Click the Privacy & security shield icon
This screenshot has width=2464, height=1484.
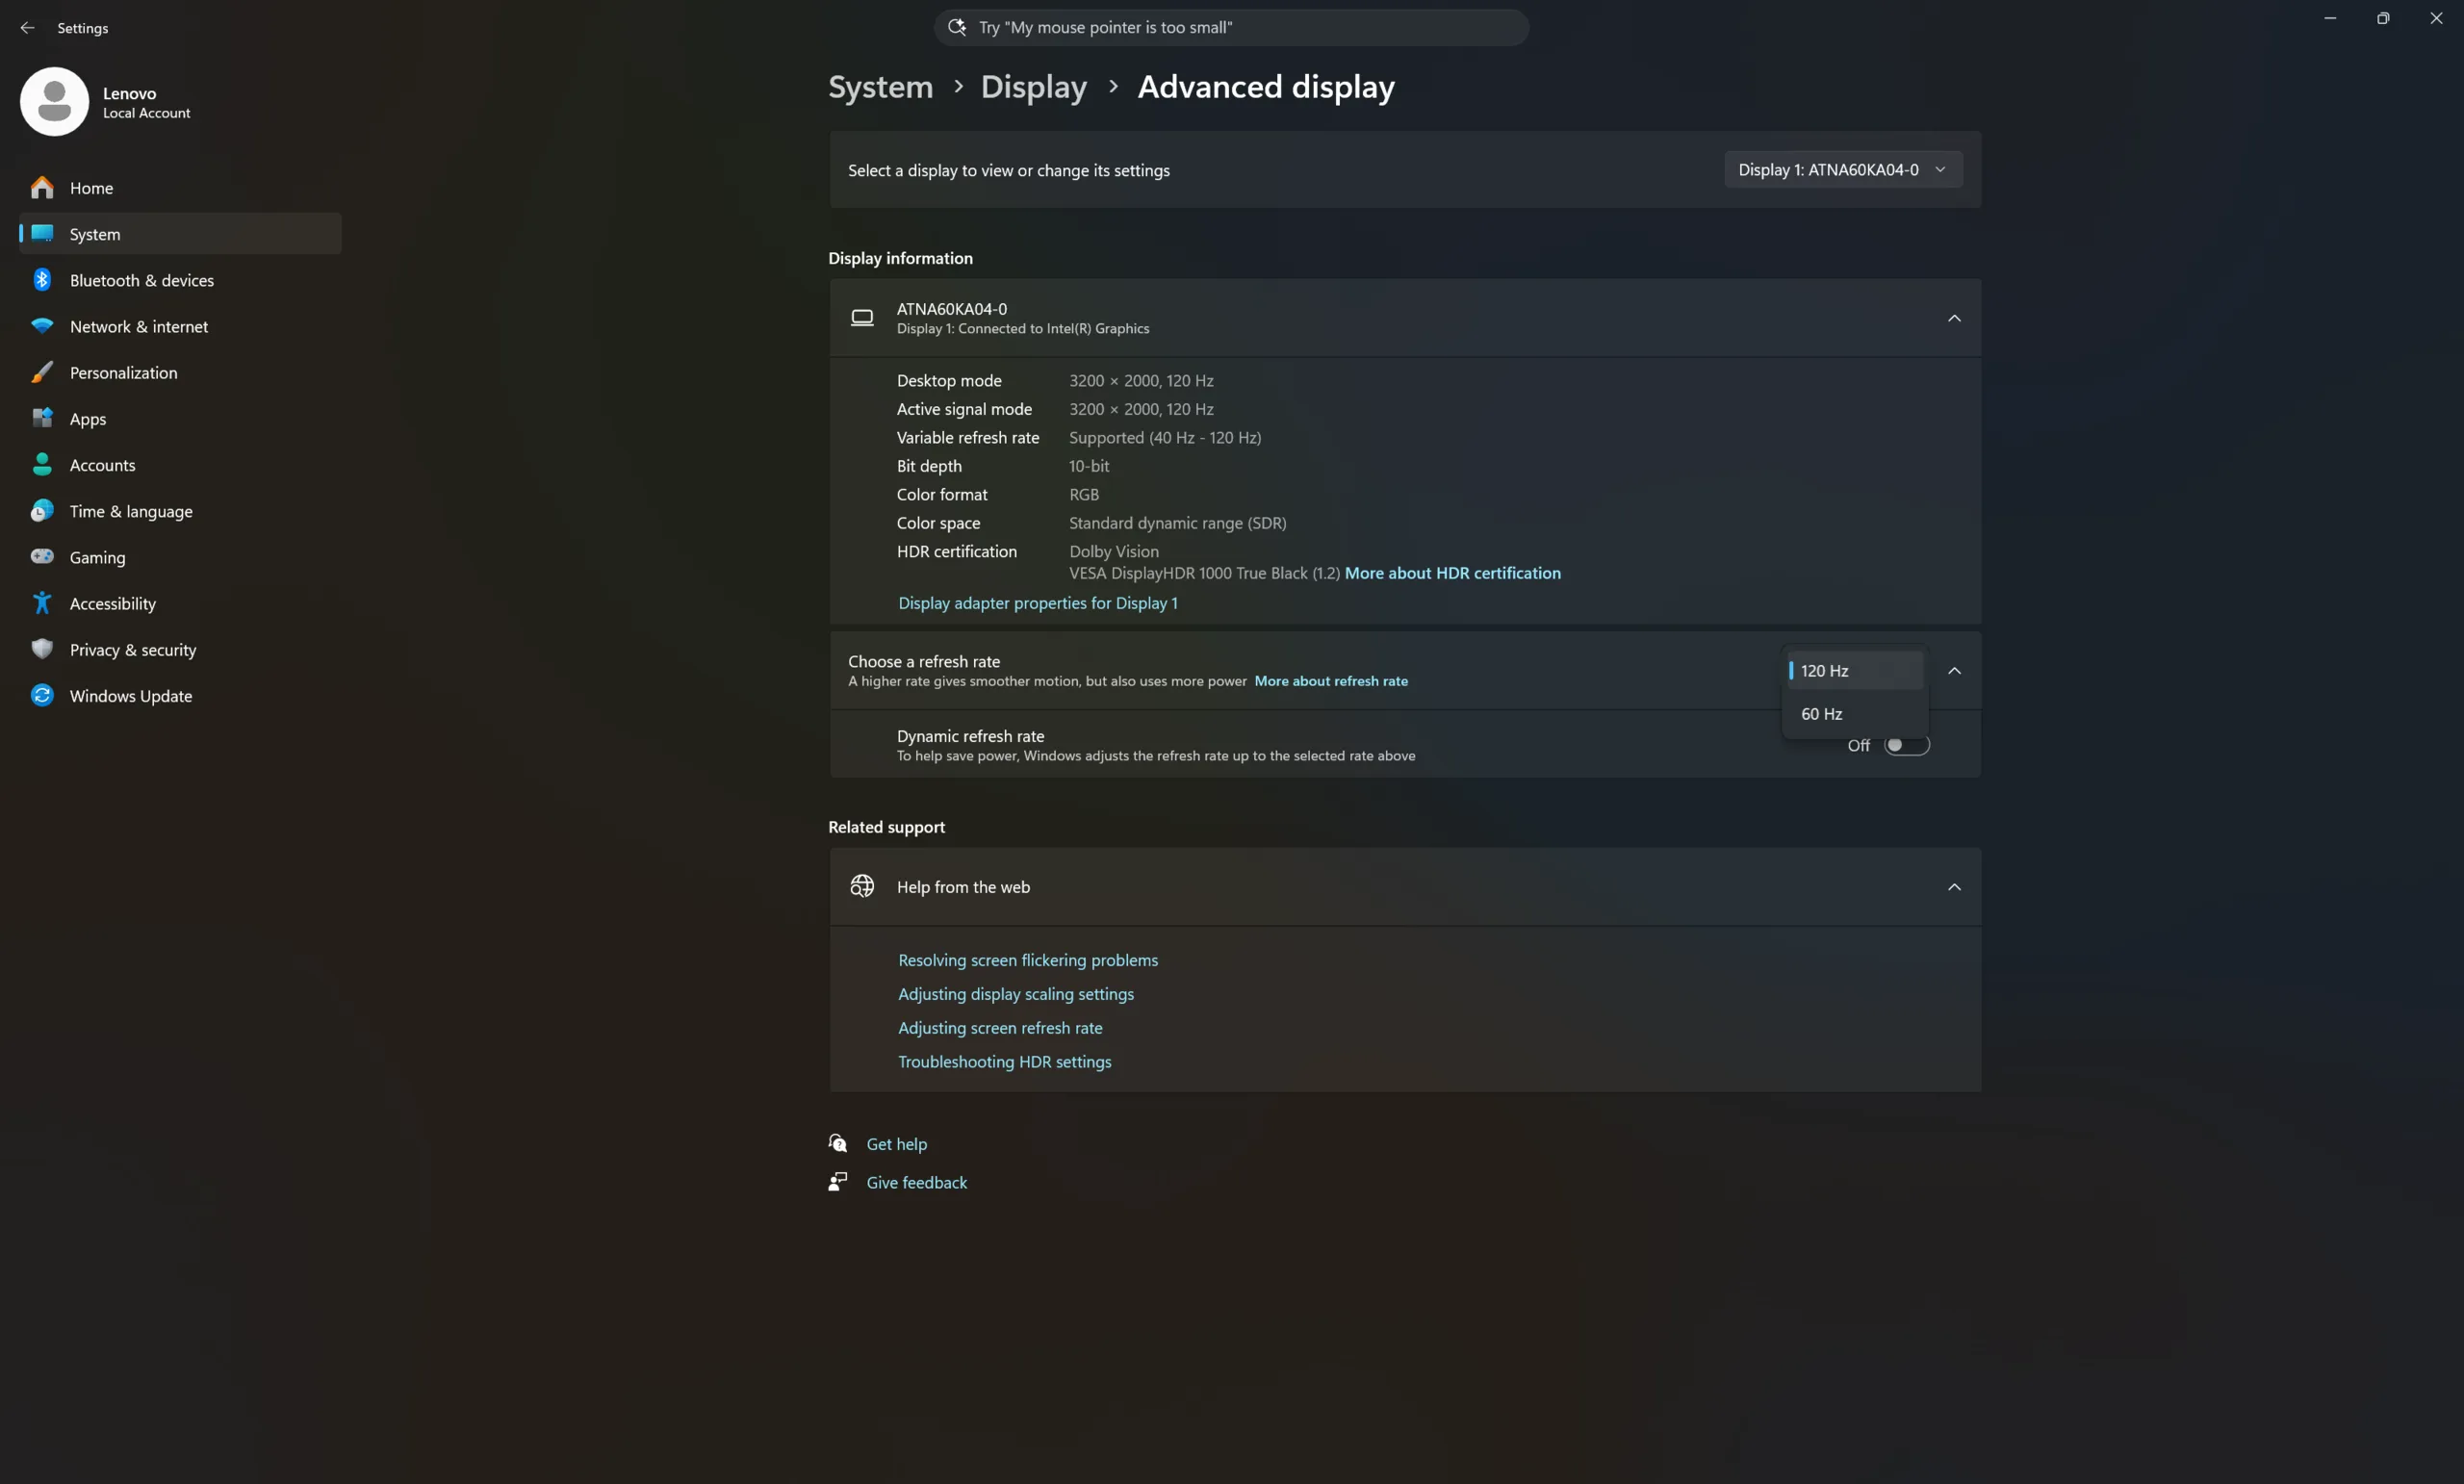pyautogui.click(x=42, y=649)
